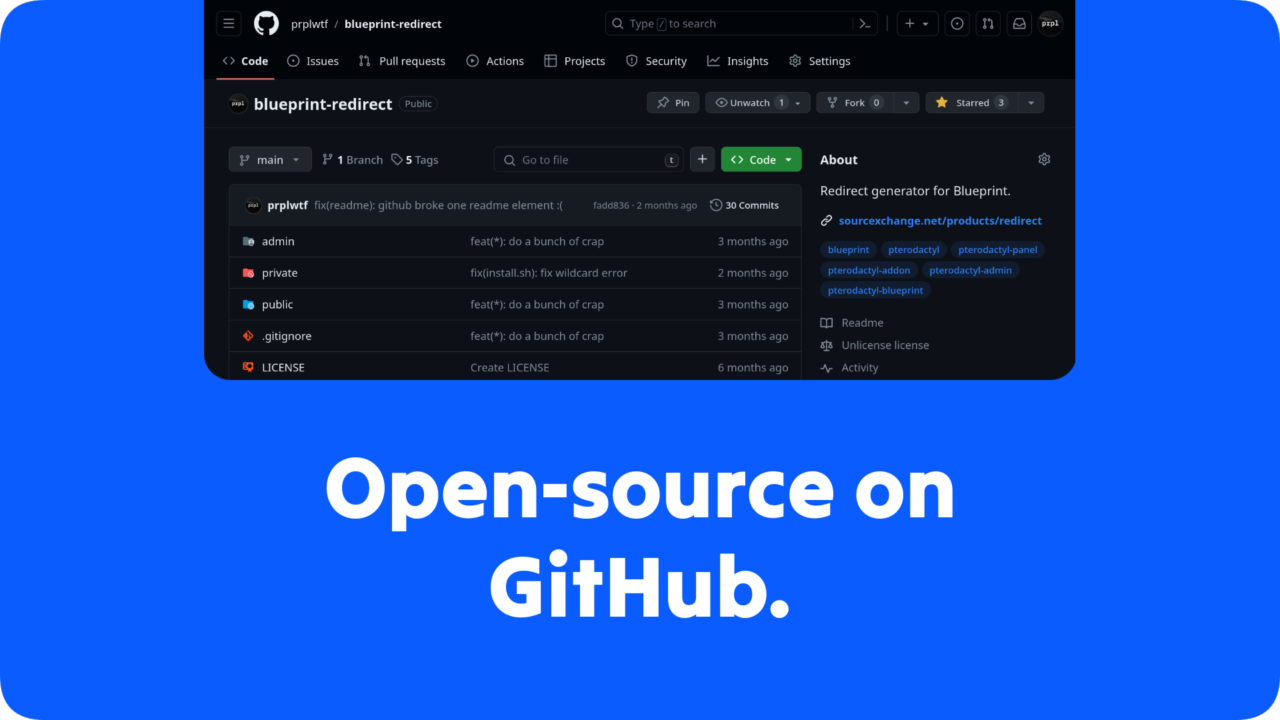Open the user avatar menu in header

1050,24
